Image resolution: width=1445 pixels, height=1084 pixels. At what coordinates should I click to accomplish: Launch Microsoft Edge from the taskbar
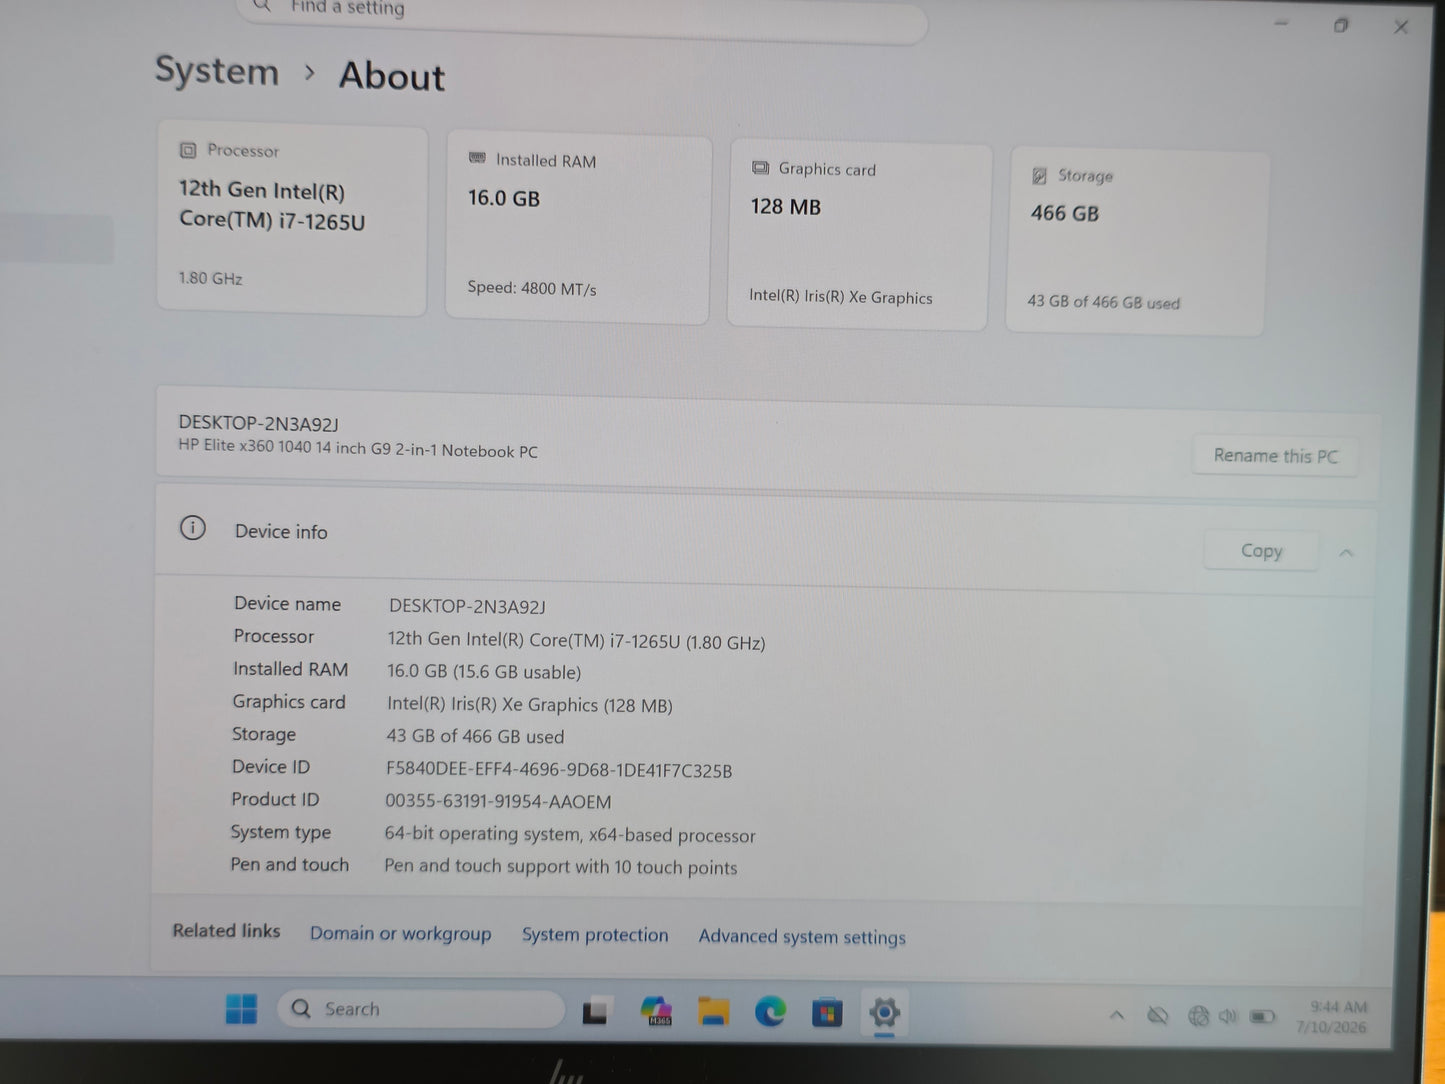(x=770, y=1013)
